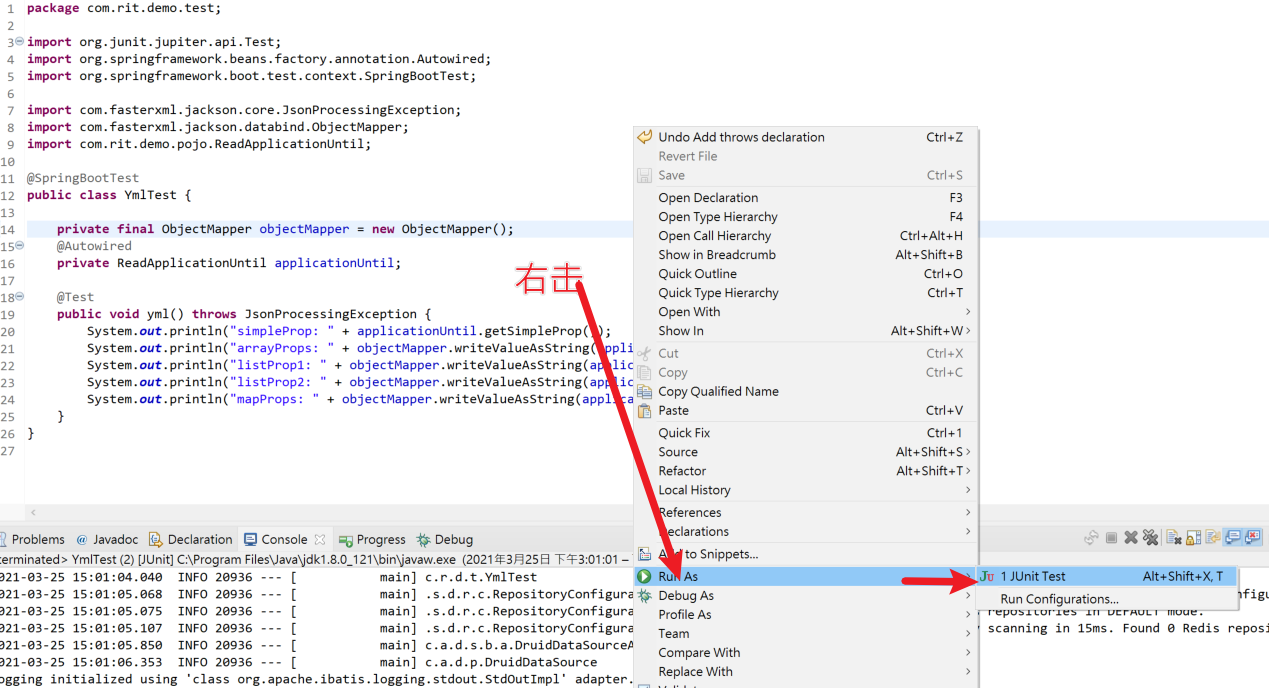
Task: Expand the Team submenu arrow
Action: 968,633
